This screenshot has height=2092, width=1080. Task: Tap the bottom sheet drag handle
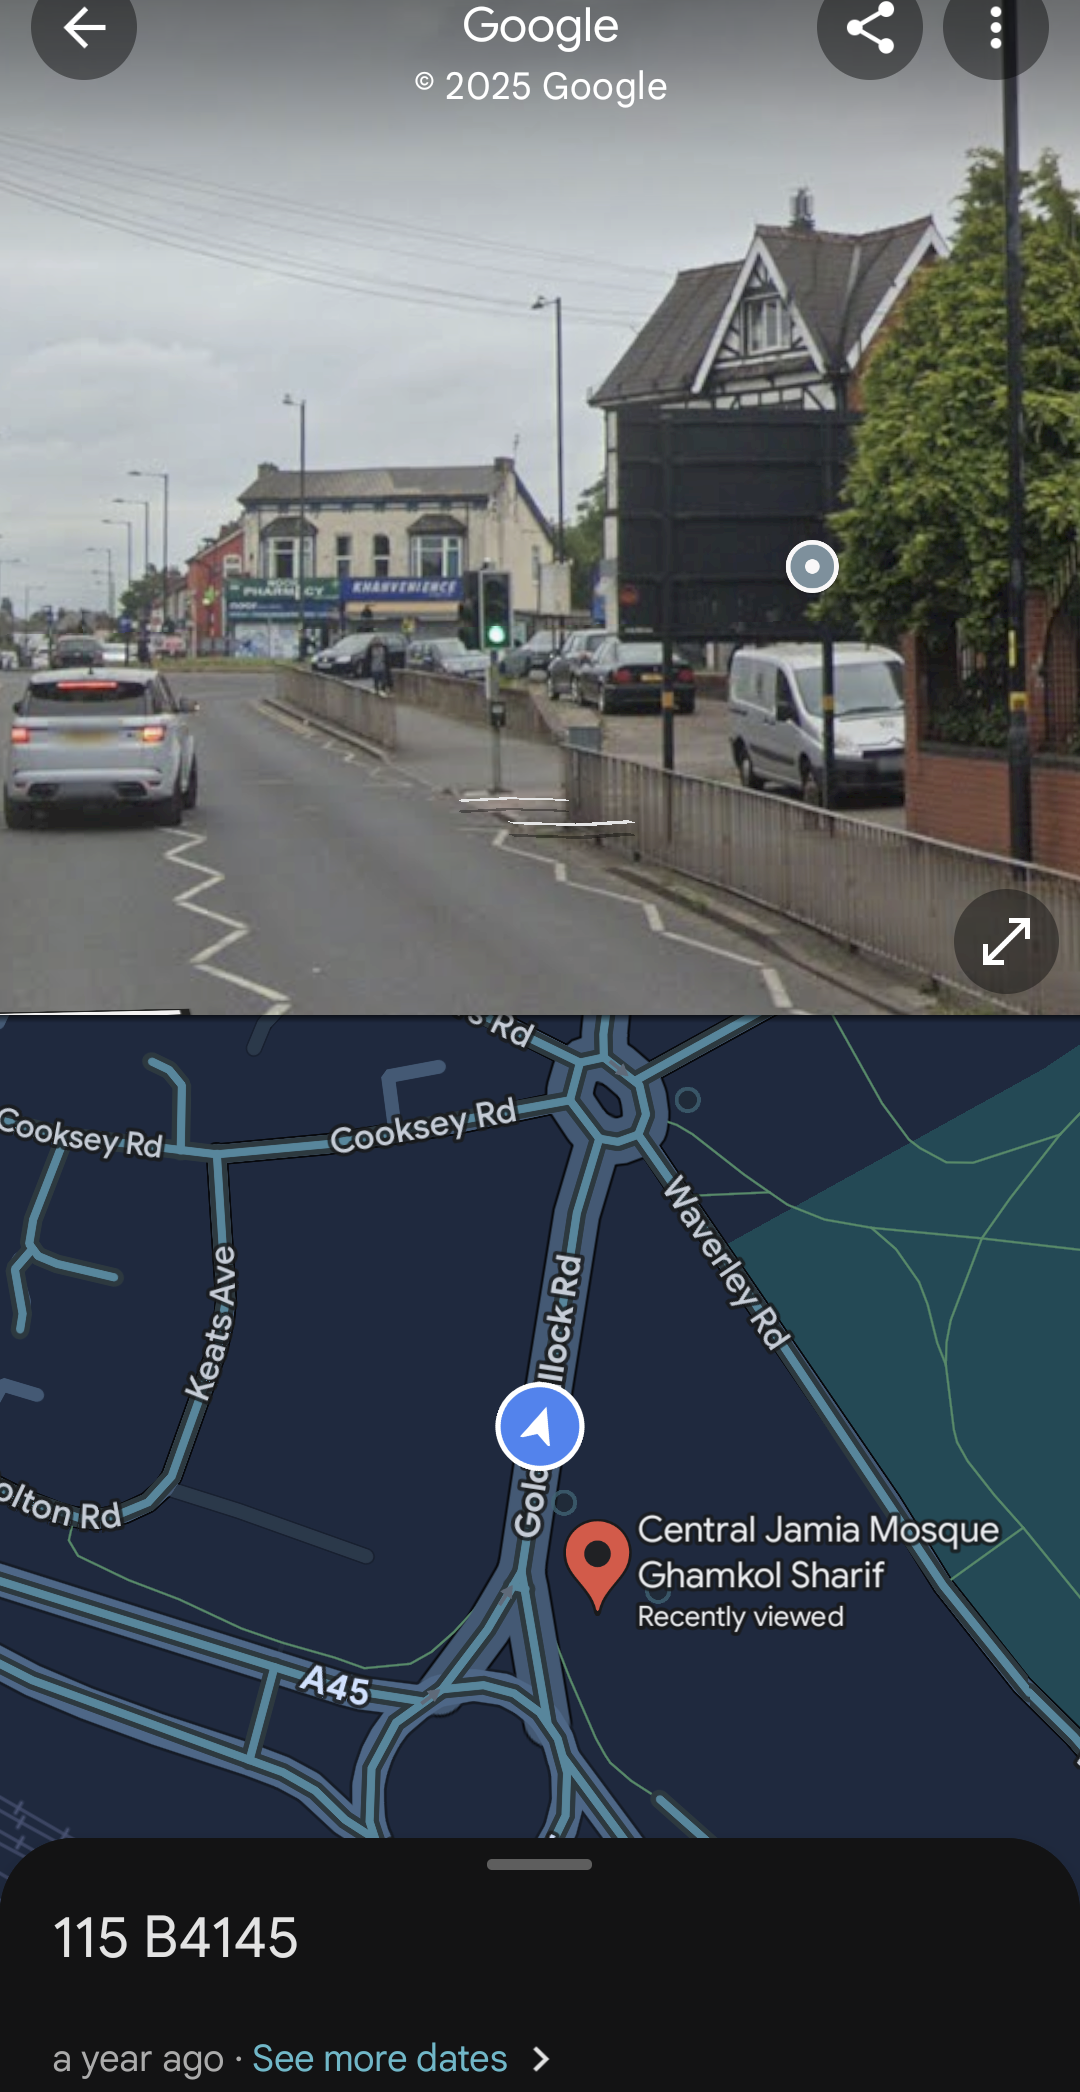[540, 1864]
